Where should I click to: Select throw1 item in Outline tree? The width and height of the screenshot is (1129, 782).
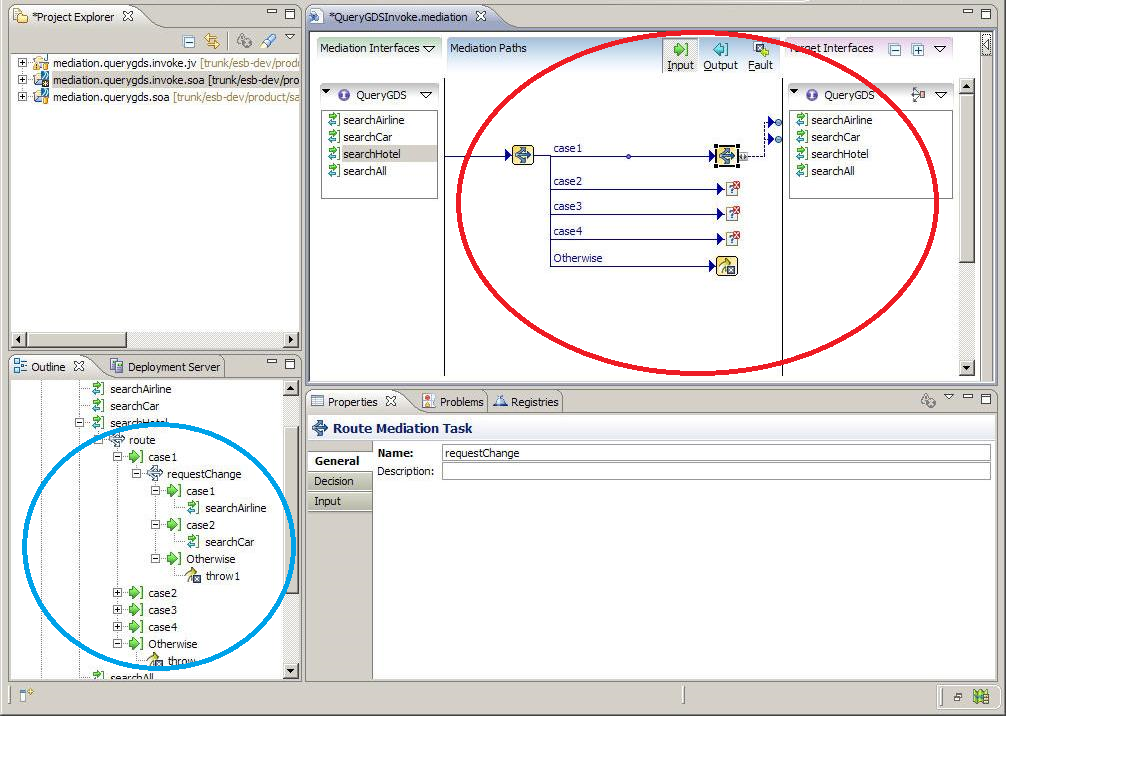point(222,576)
